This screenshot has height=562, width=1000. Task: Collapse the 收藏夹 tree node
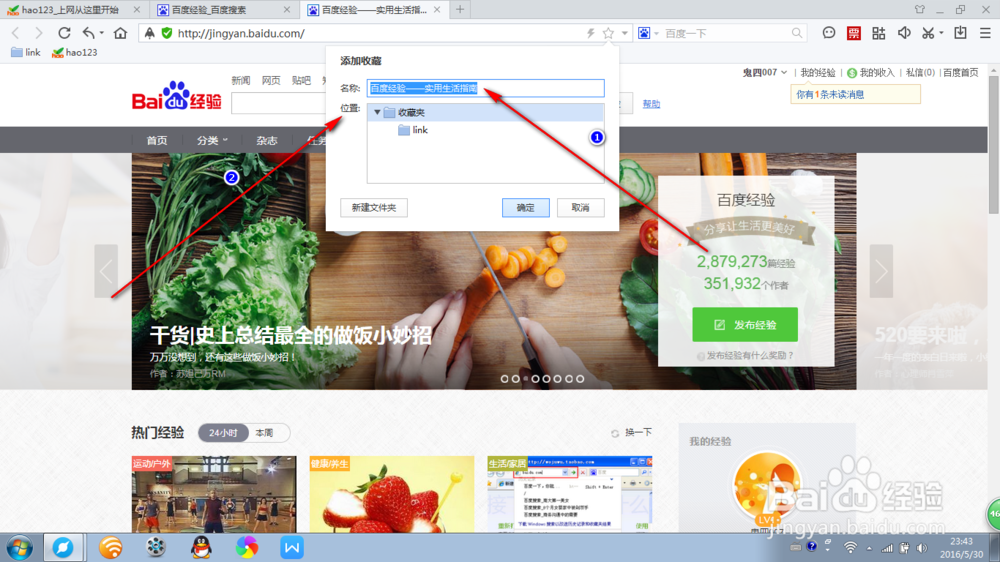click(377, 112)
